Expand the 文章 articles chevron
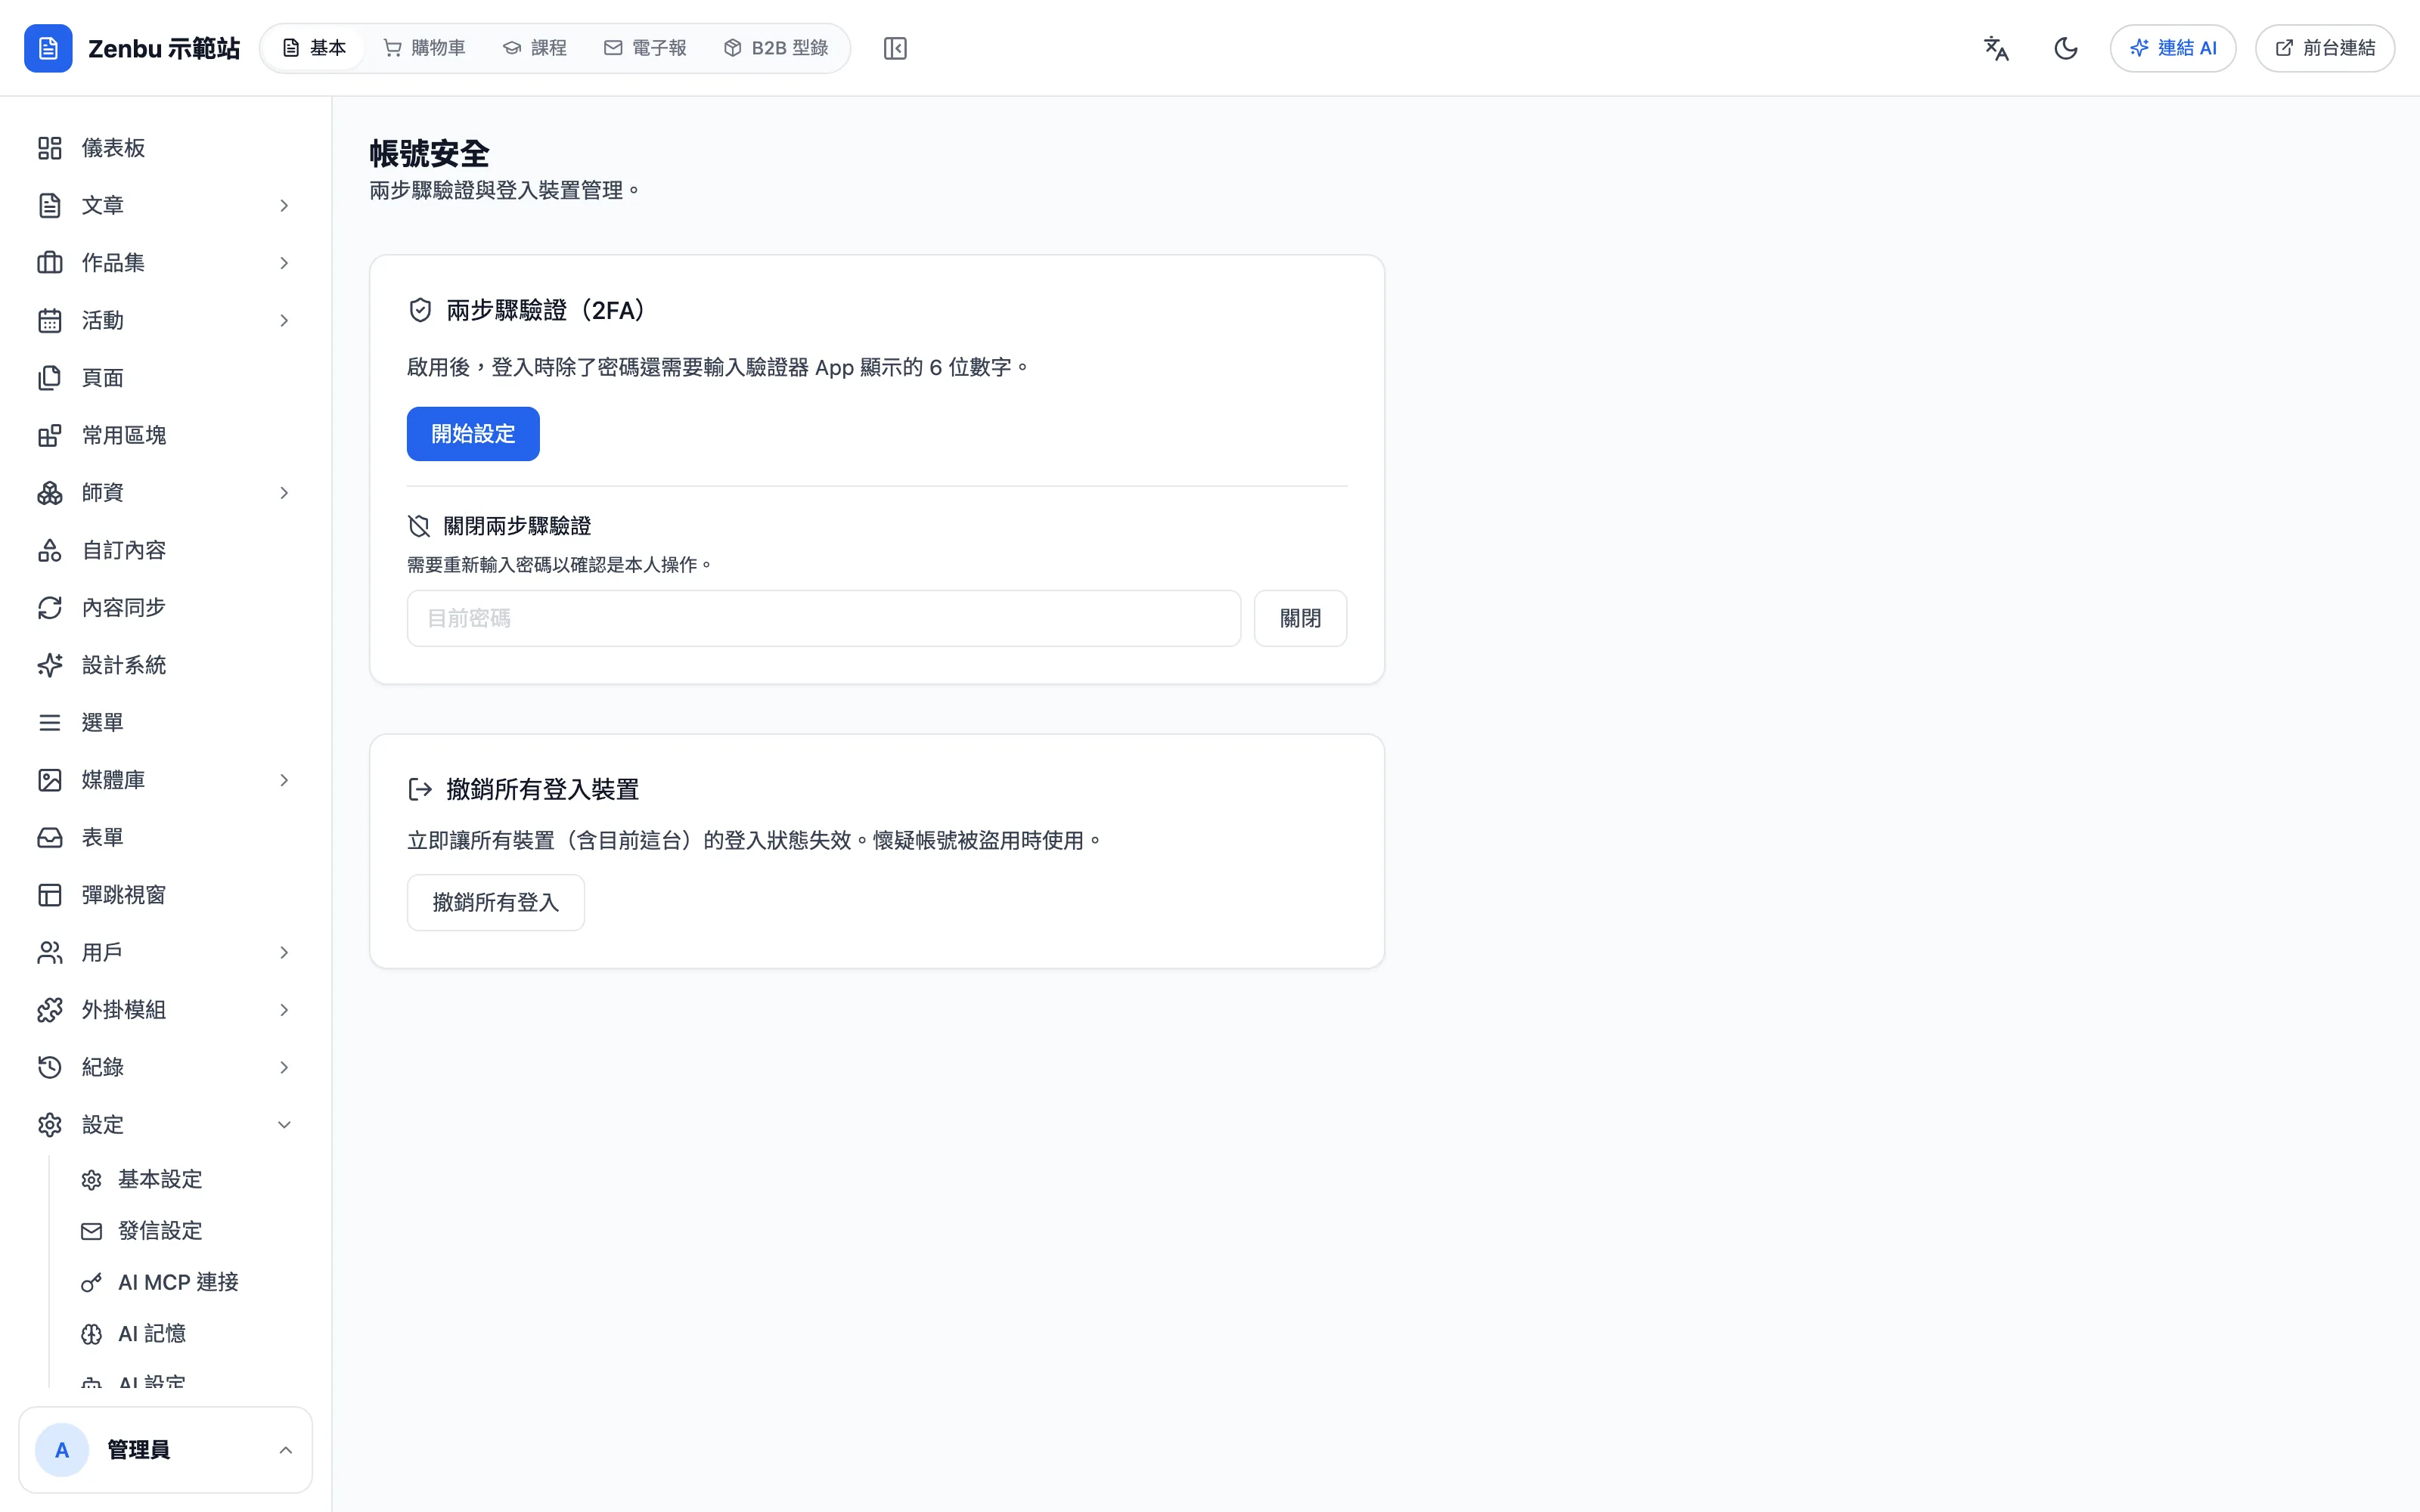The width and height of the screenshot is (2420, 1512). (x=284, y=205)
